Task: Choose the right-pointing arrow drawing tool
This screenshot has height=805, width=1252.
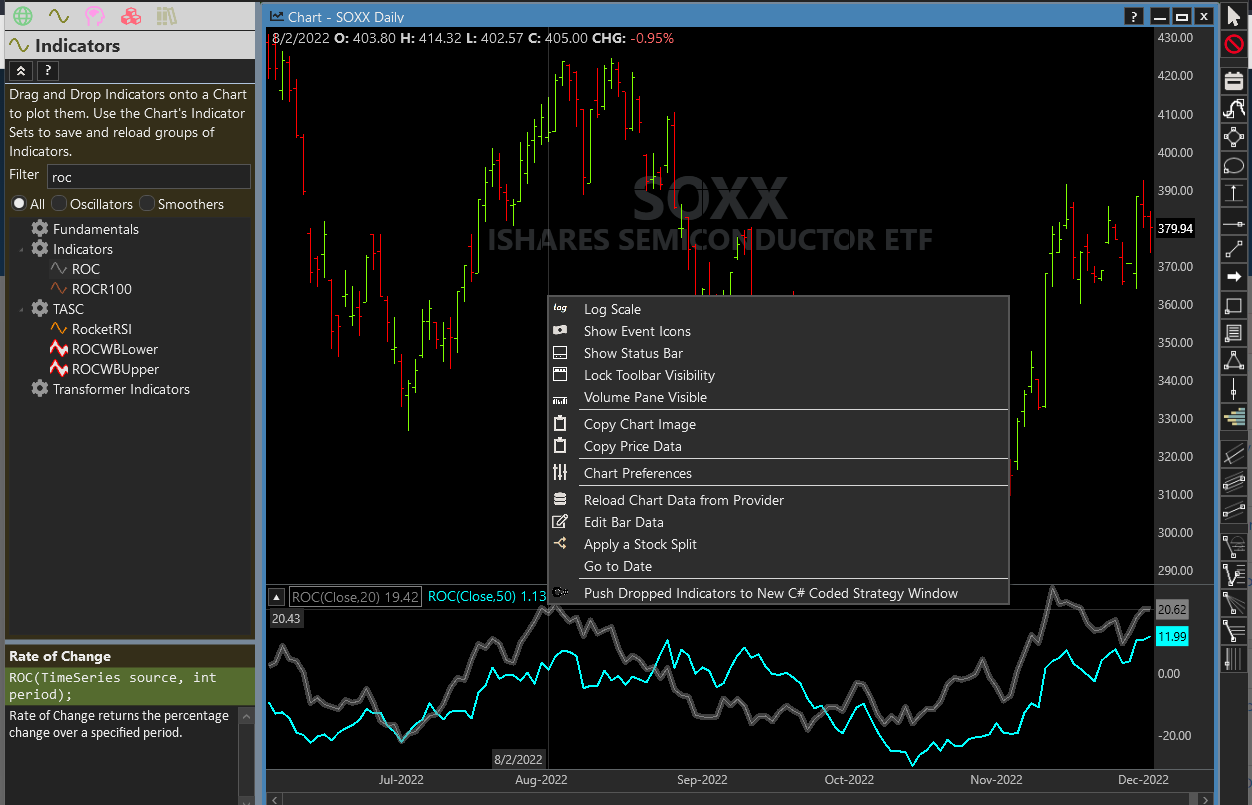Action: [1234, 276]
